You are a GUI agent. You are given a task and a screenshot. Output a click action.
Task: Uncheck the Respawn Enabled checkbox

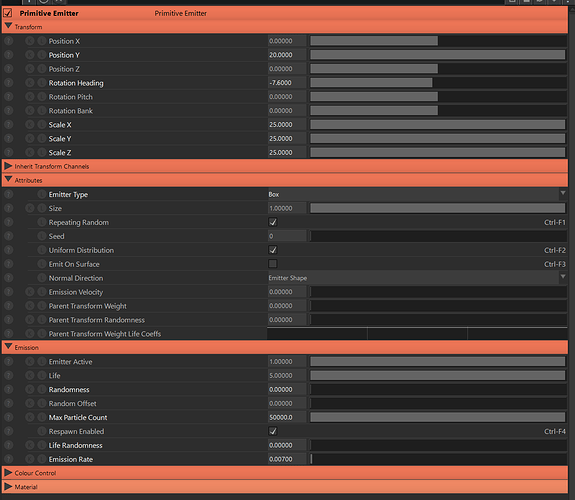tap(272, 431)
